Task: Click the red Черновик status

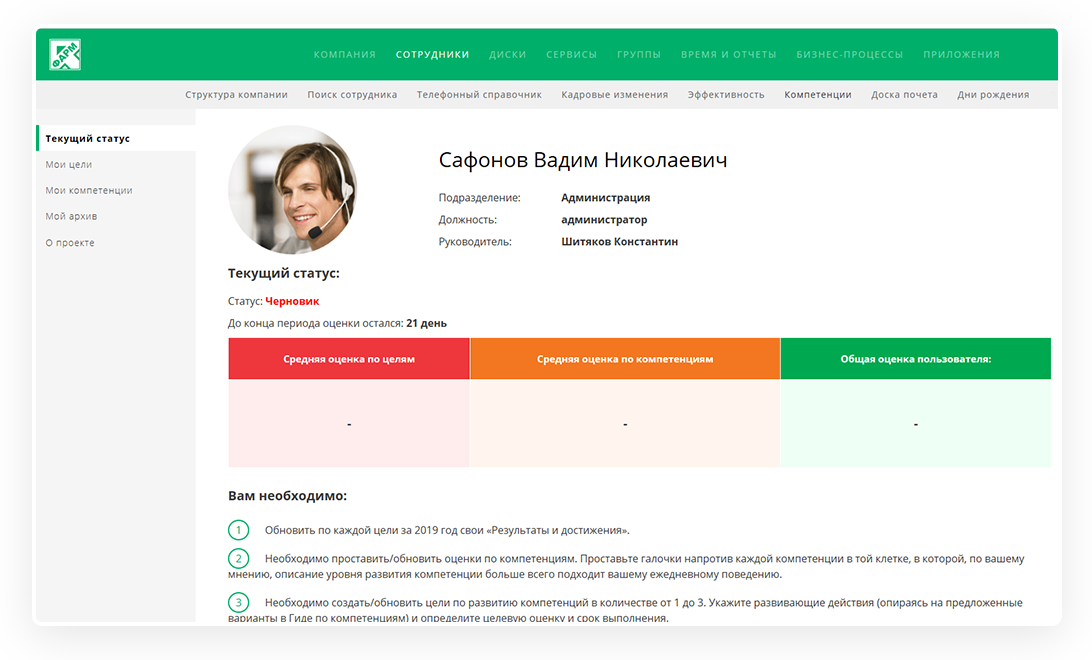Action: click(292, 301)
